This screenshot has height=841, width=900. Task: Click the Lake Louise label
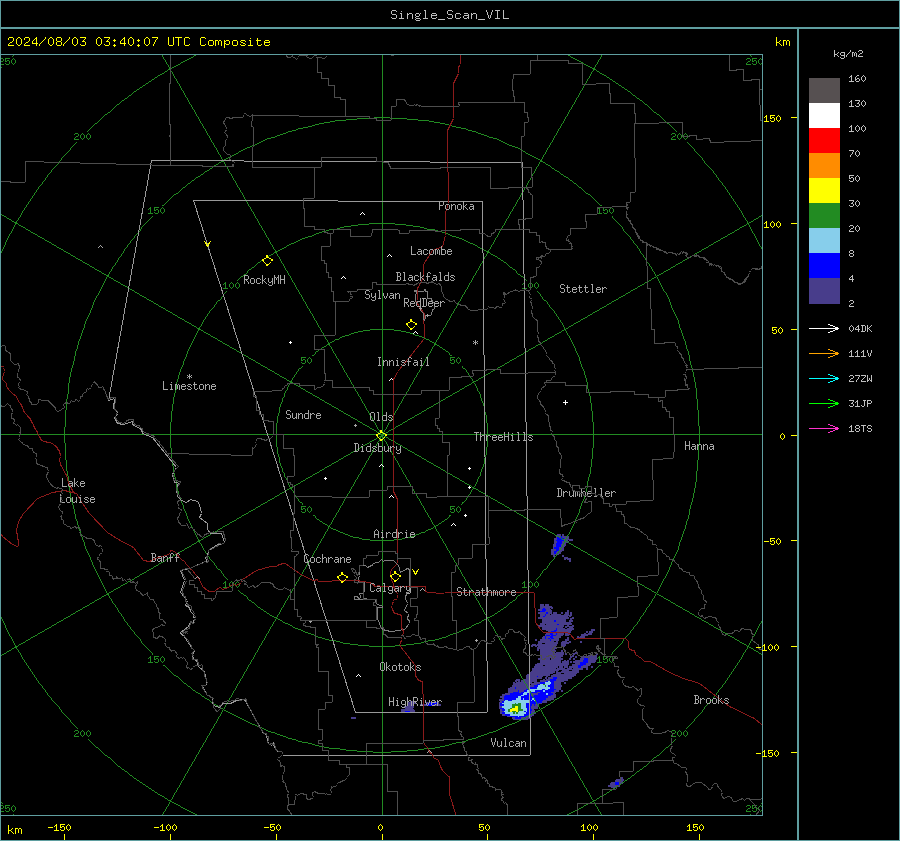pyautogui.click(x=77, y=491)
